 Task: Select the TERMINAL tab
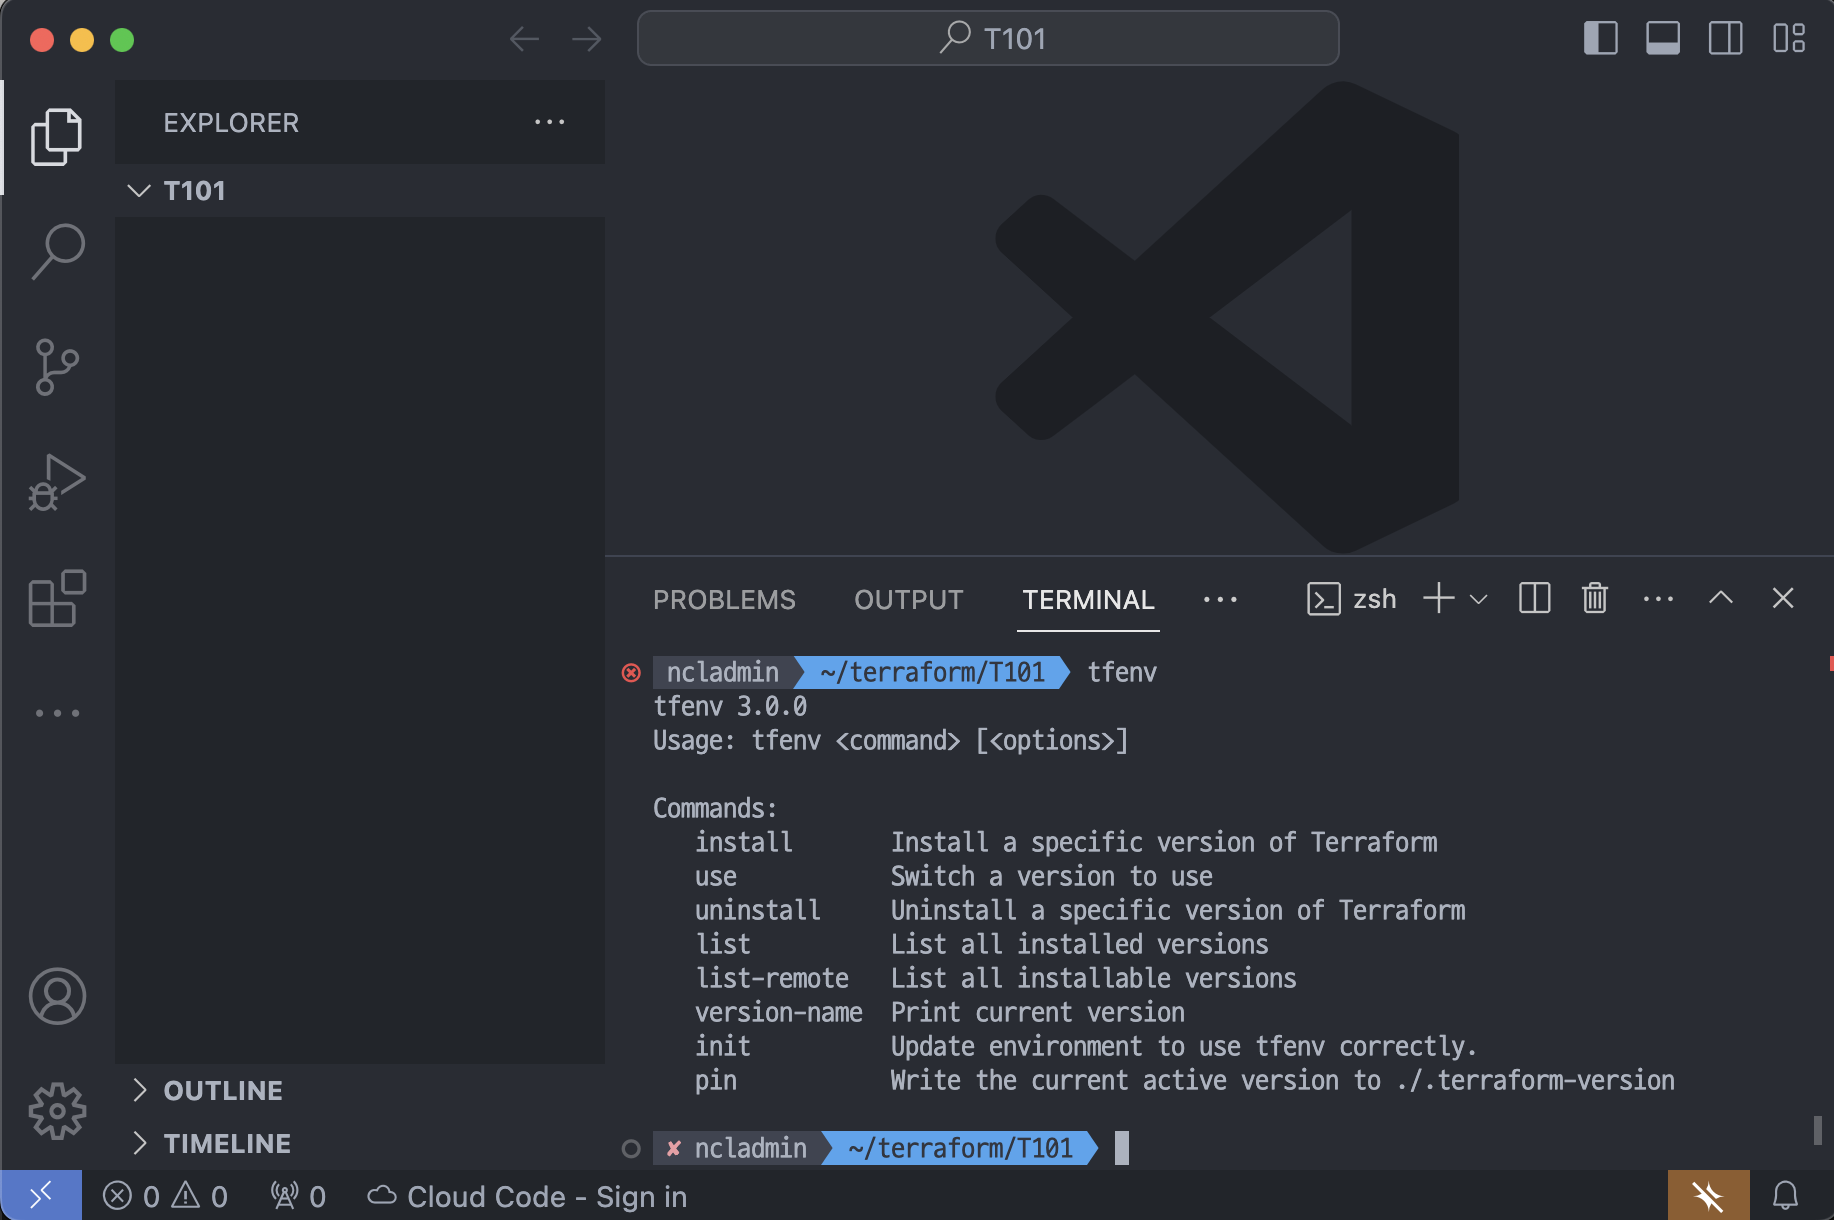pyautogui.click(x=1088, y=599)
